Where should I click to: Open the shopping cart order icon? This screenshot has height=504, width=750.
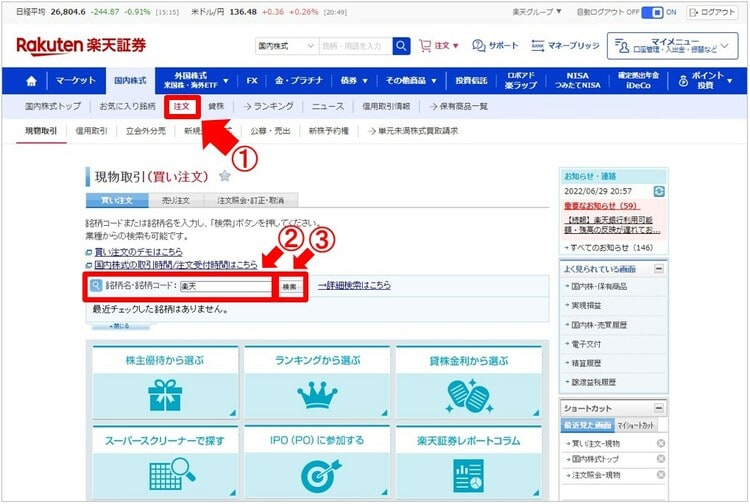pyautogui.click(x=425, y=45)
